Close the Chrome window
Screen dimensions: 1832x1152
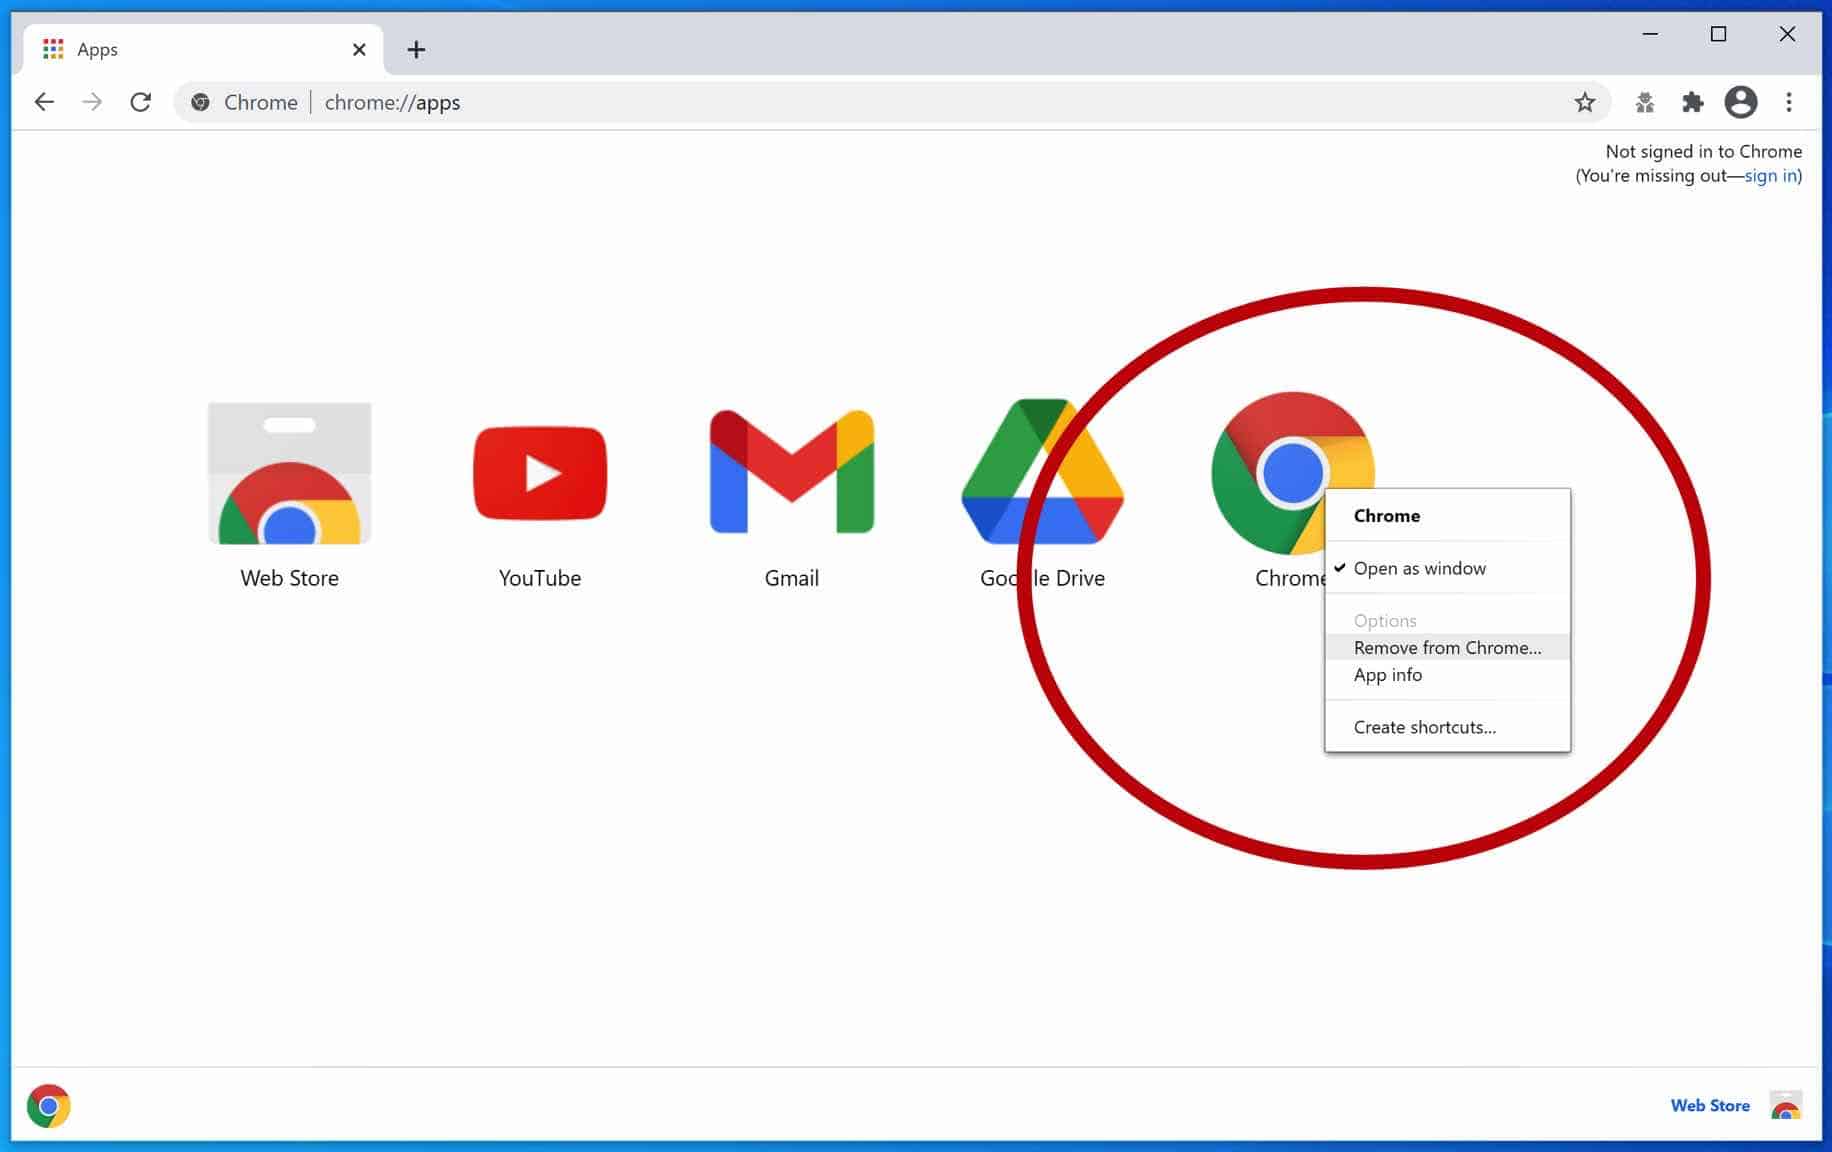coord(1787,34)
